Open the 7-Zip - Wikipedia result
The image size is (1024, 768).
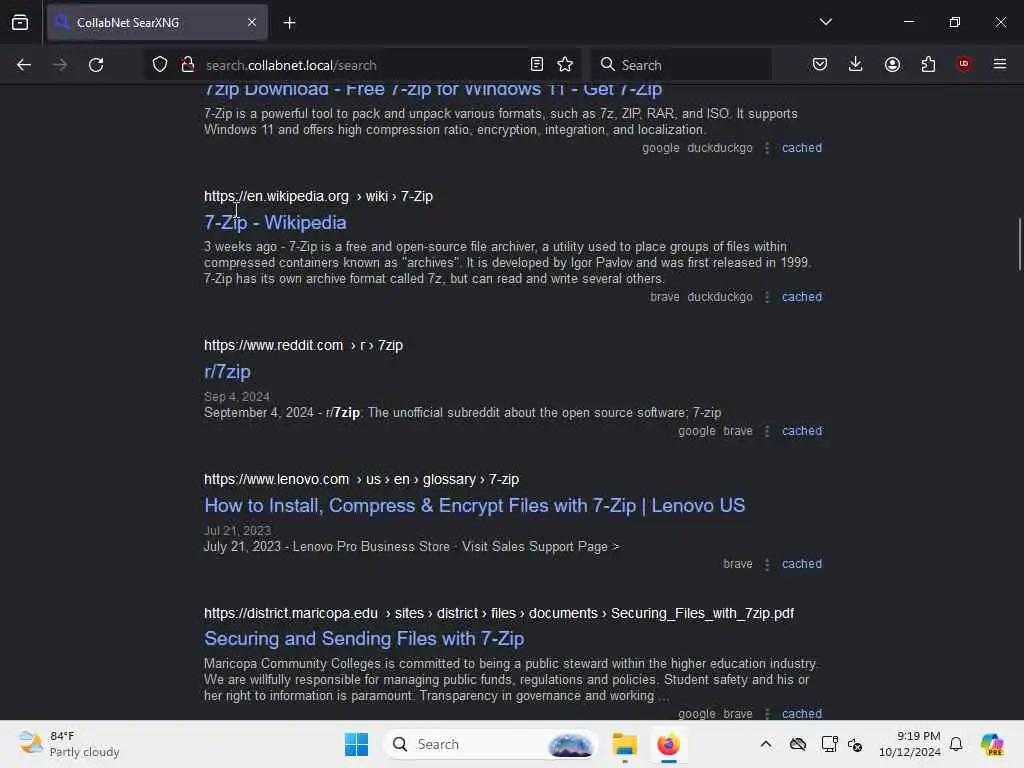point(275,223)
